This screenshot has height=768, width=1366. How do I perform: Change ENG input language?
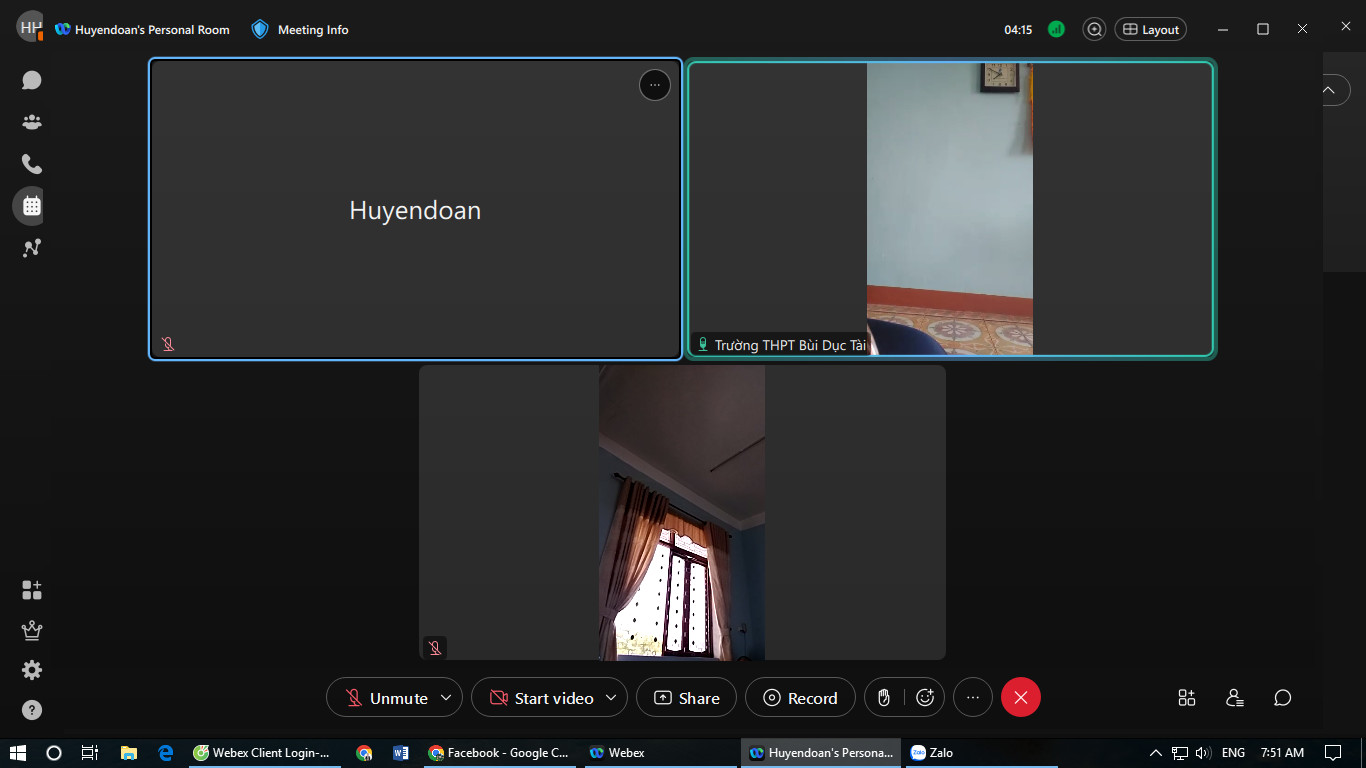coord(1234,753)
